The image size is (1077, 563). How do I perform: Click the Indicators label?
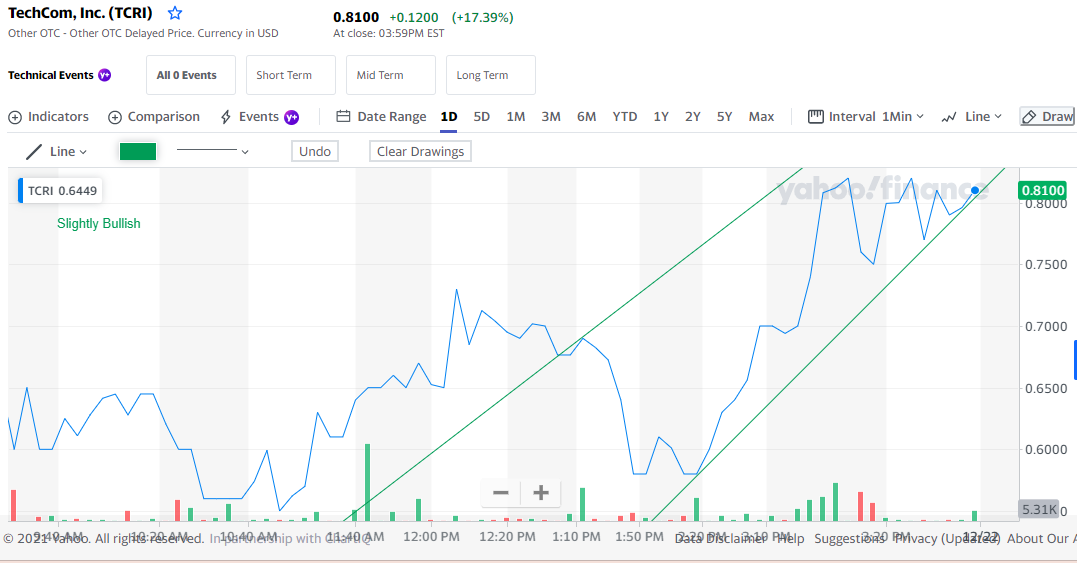58,117
